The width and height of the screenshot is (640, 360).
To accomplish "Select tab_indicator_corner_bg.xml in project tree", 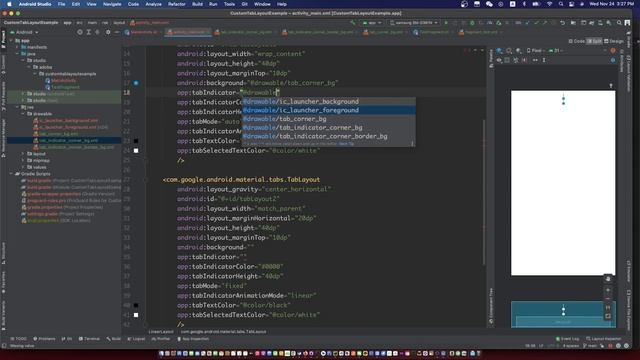I will [x=69, y=140].
